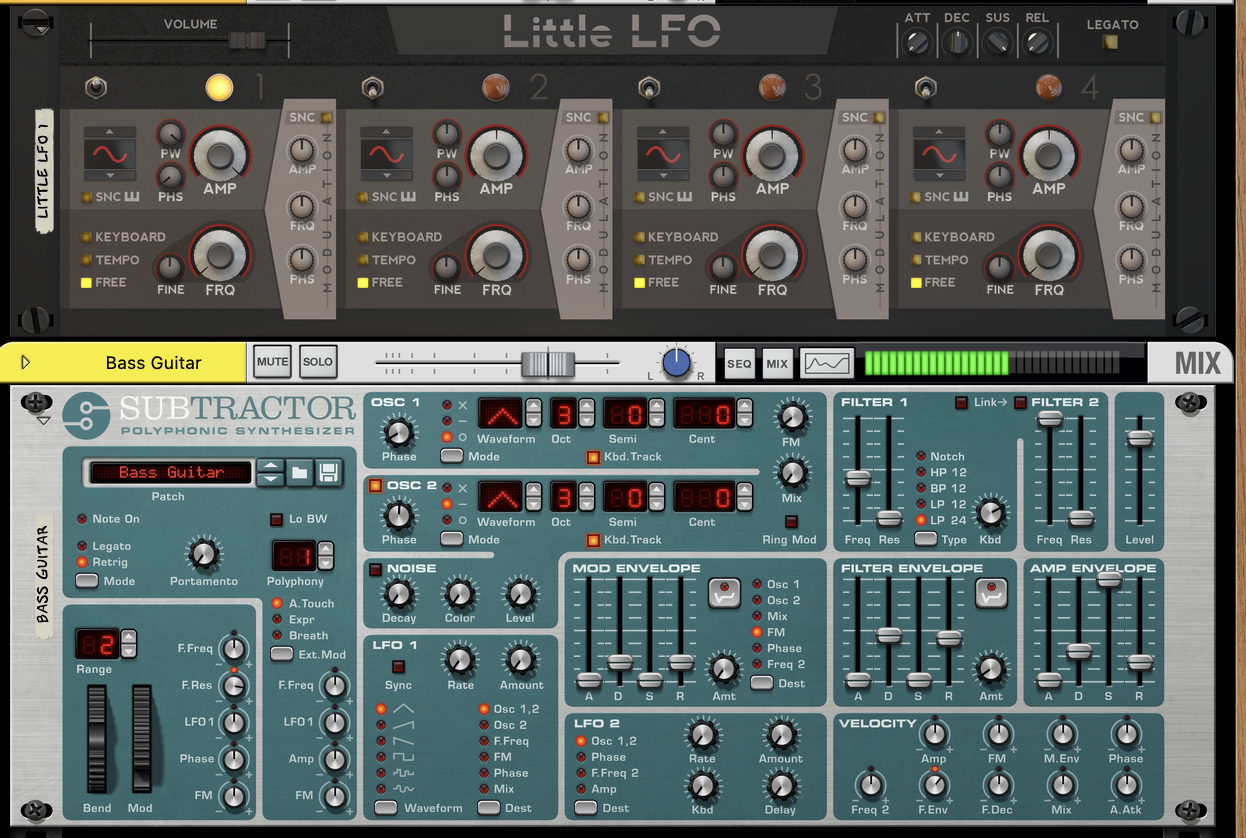Click the Amp Envelope S slider
Viewport: 1246px width, 838px height.
click(x=1109, y=579)
